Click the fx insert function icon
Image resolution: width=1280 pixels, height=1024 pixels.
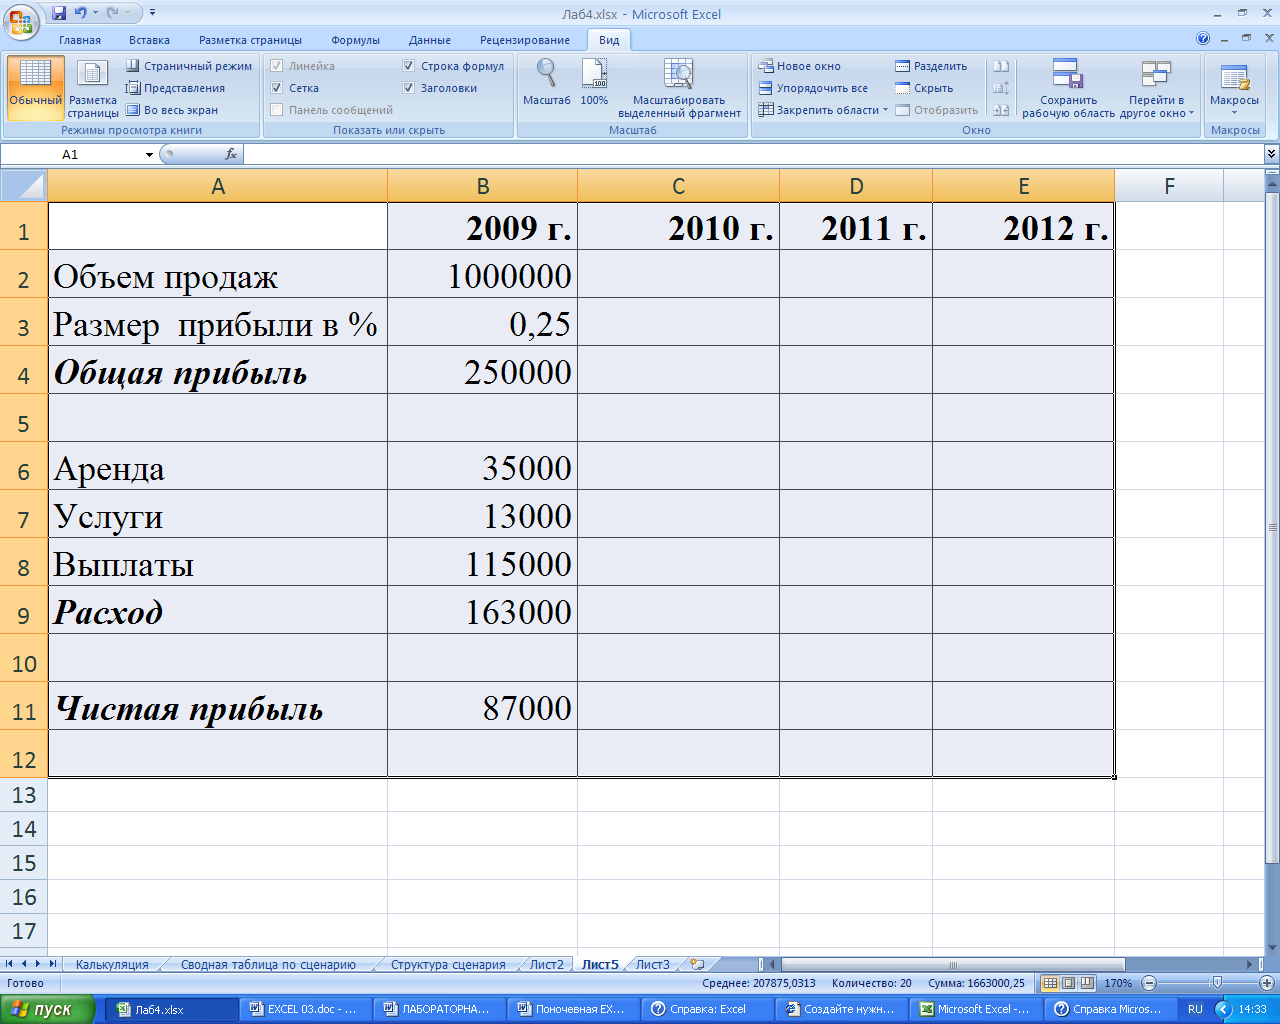tap(231, 154)
